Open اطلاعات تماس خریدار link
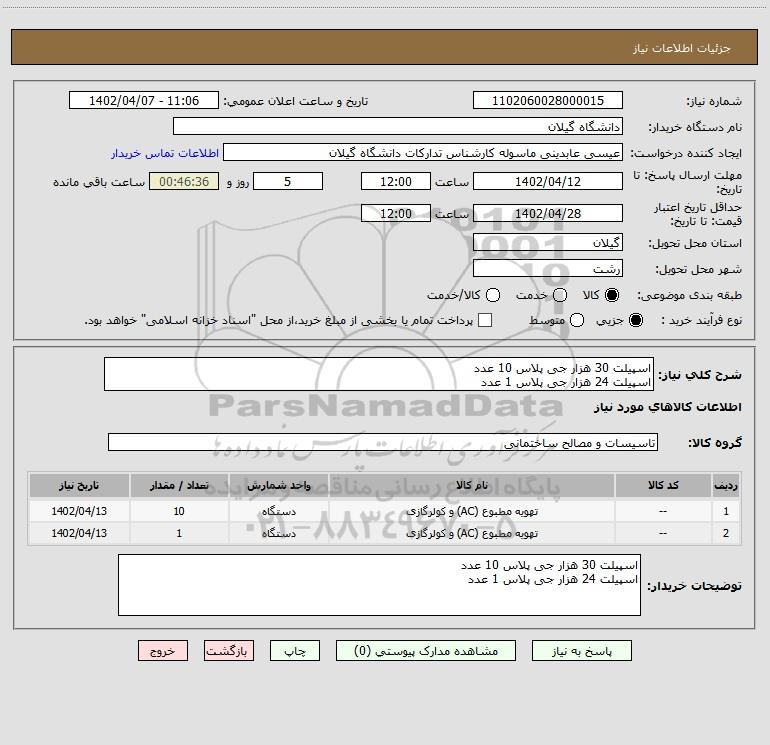 point(165,153)
